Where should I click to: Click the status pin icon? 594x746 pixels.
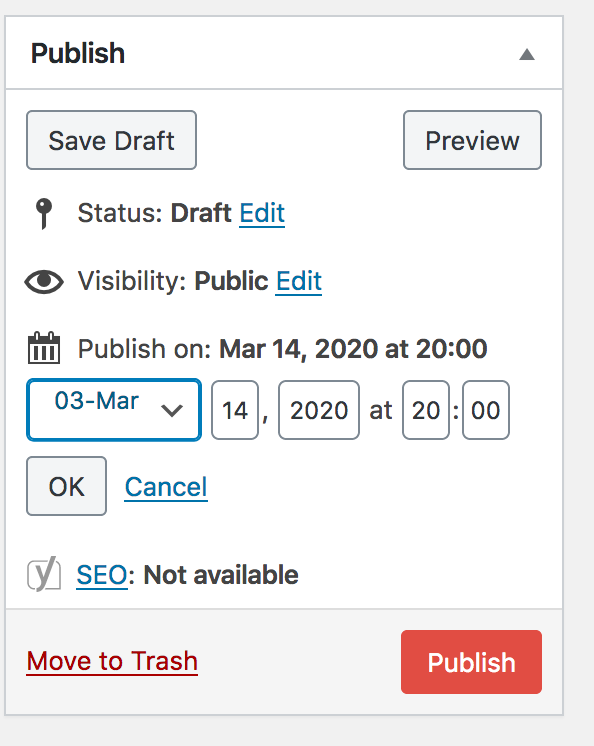[44, 214]
